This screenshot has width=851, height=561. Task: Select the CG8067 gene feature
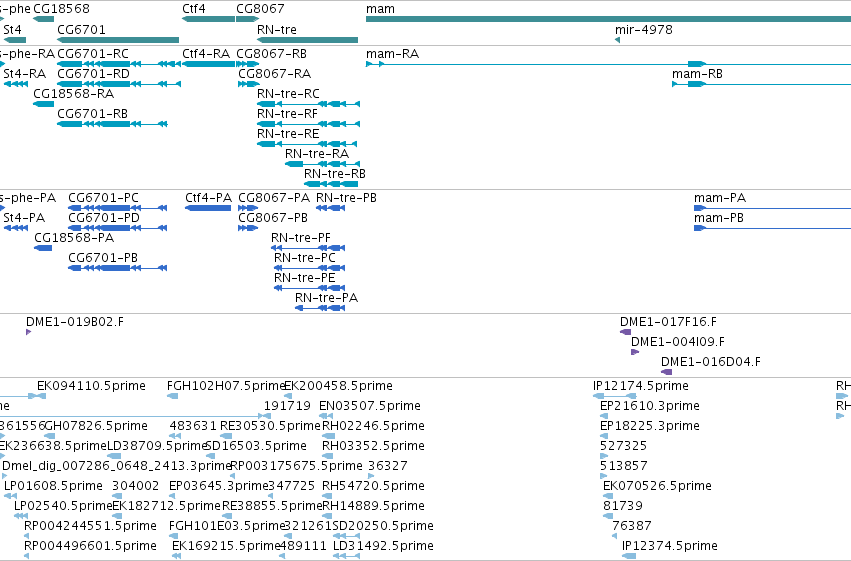click(247, 19)
